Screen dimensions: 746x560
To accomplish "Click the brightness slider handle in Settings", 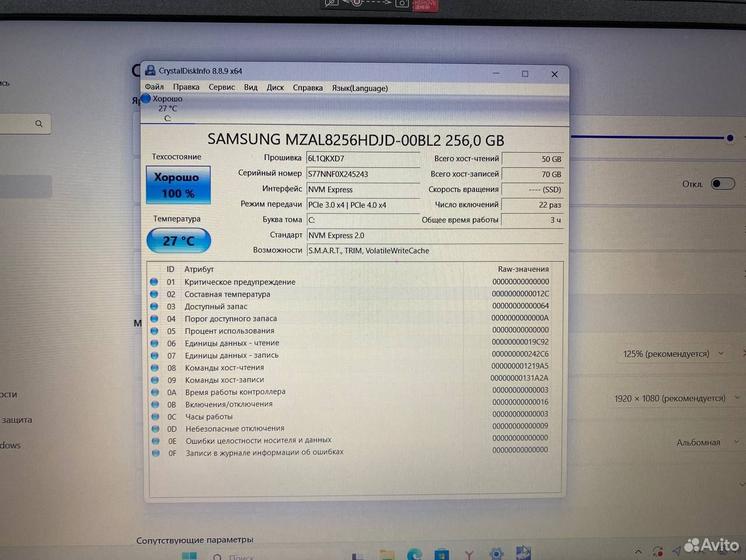I will tap(730, 138).
